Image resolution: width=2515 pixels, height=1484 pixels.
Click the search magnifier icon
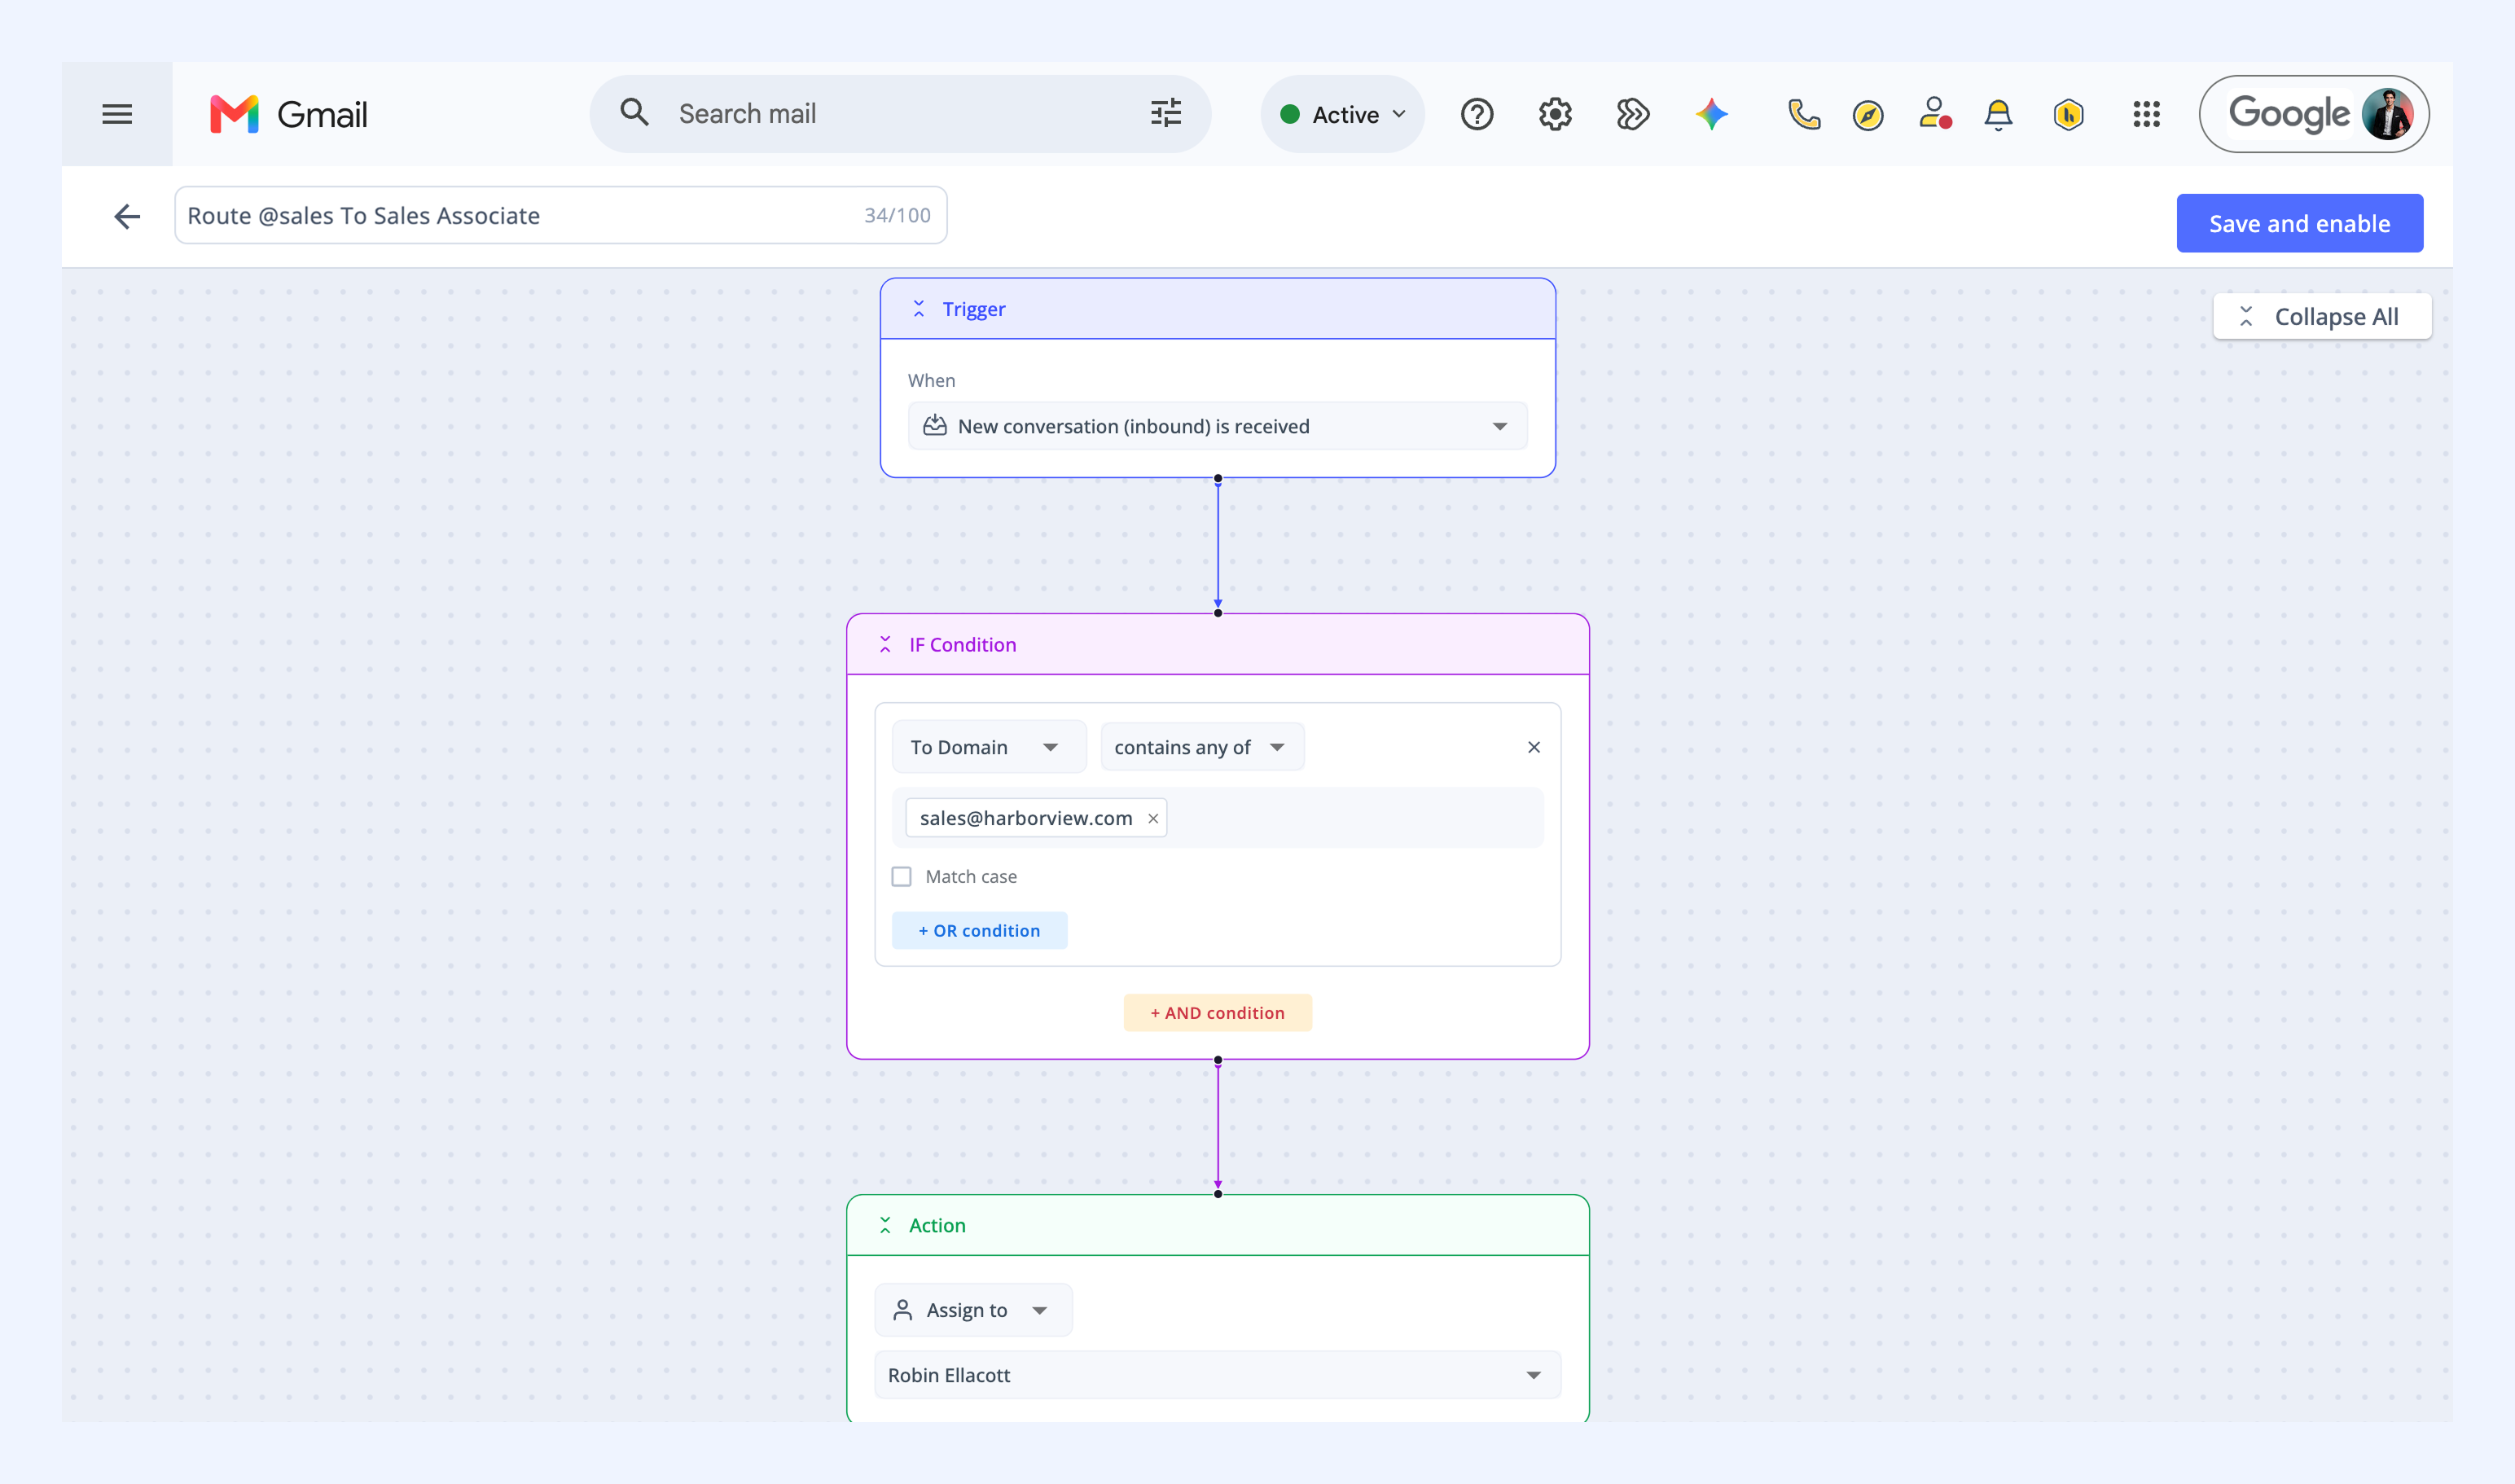point(634,112)
